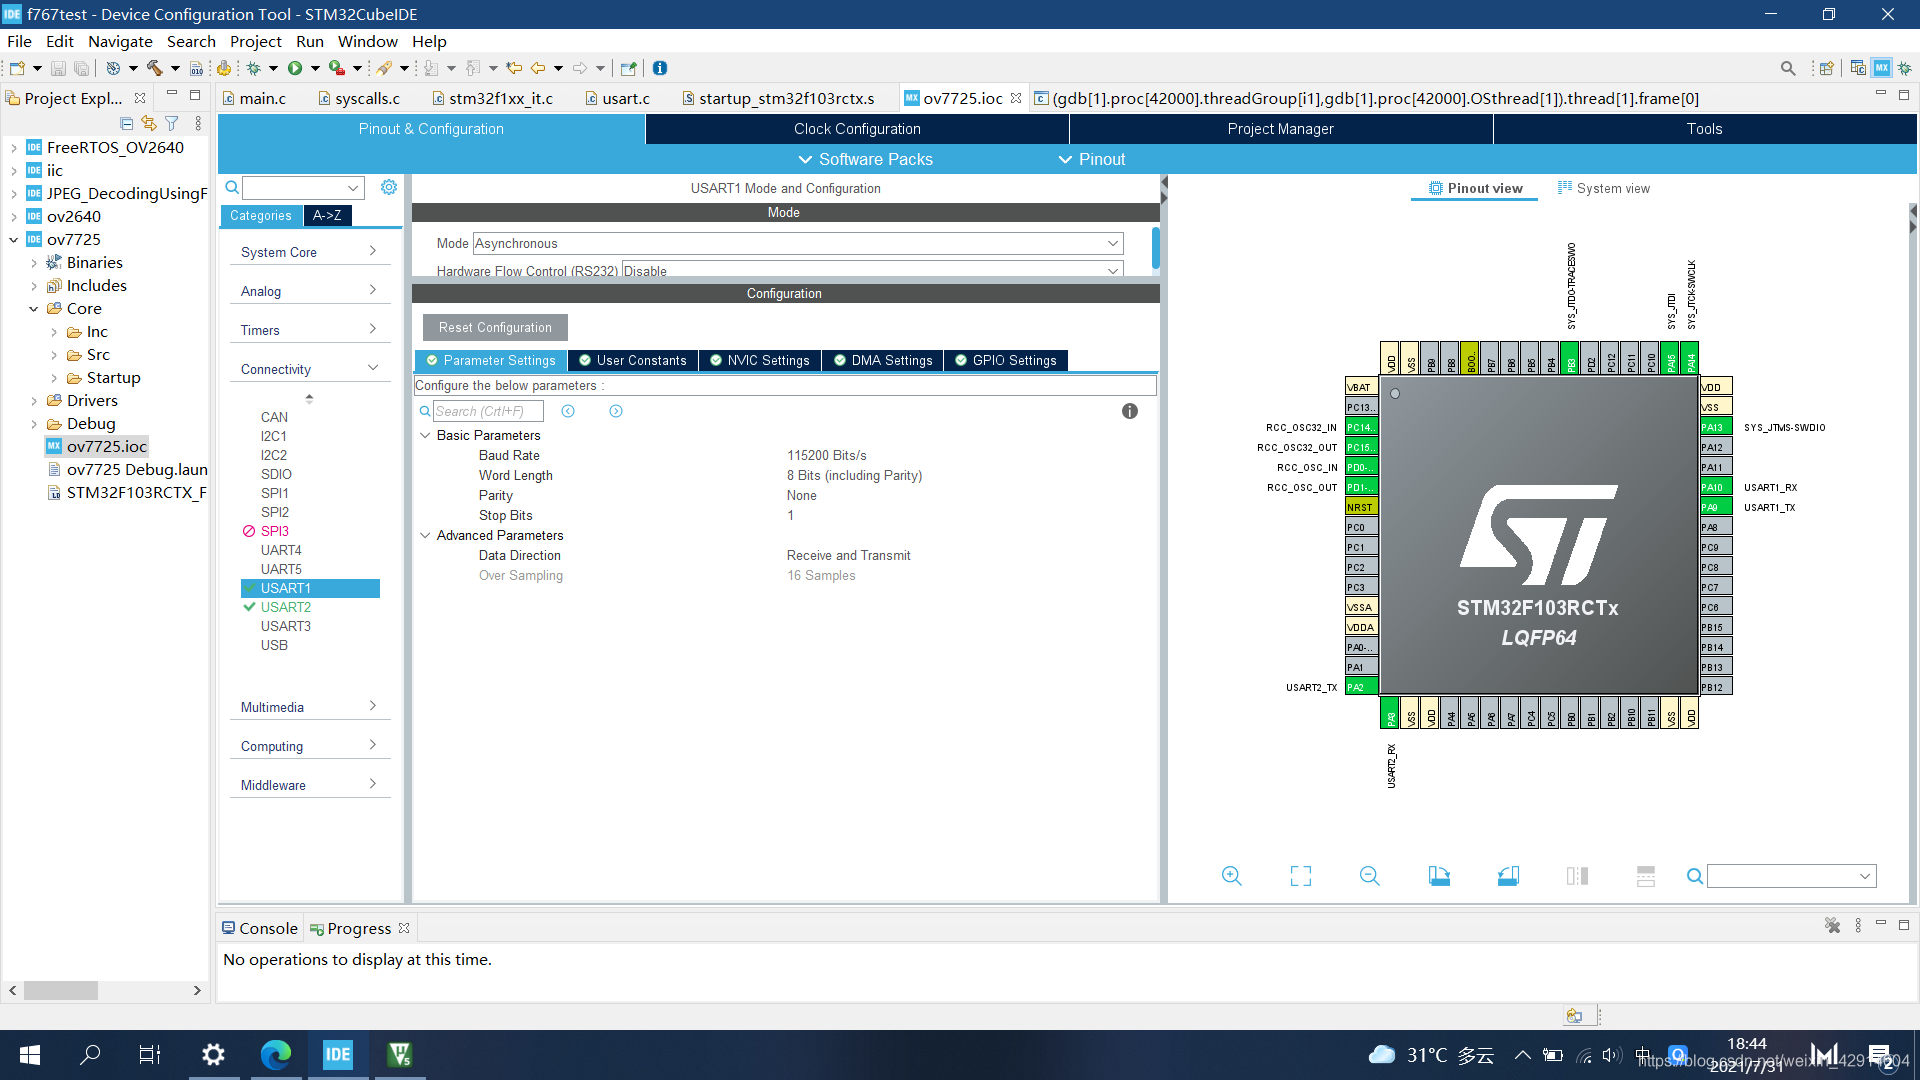Click Reset Configuration button
Image resolution: width=1920 pixels, height=1080 pixels.
[x=495, y=327]
